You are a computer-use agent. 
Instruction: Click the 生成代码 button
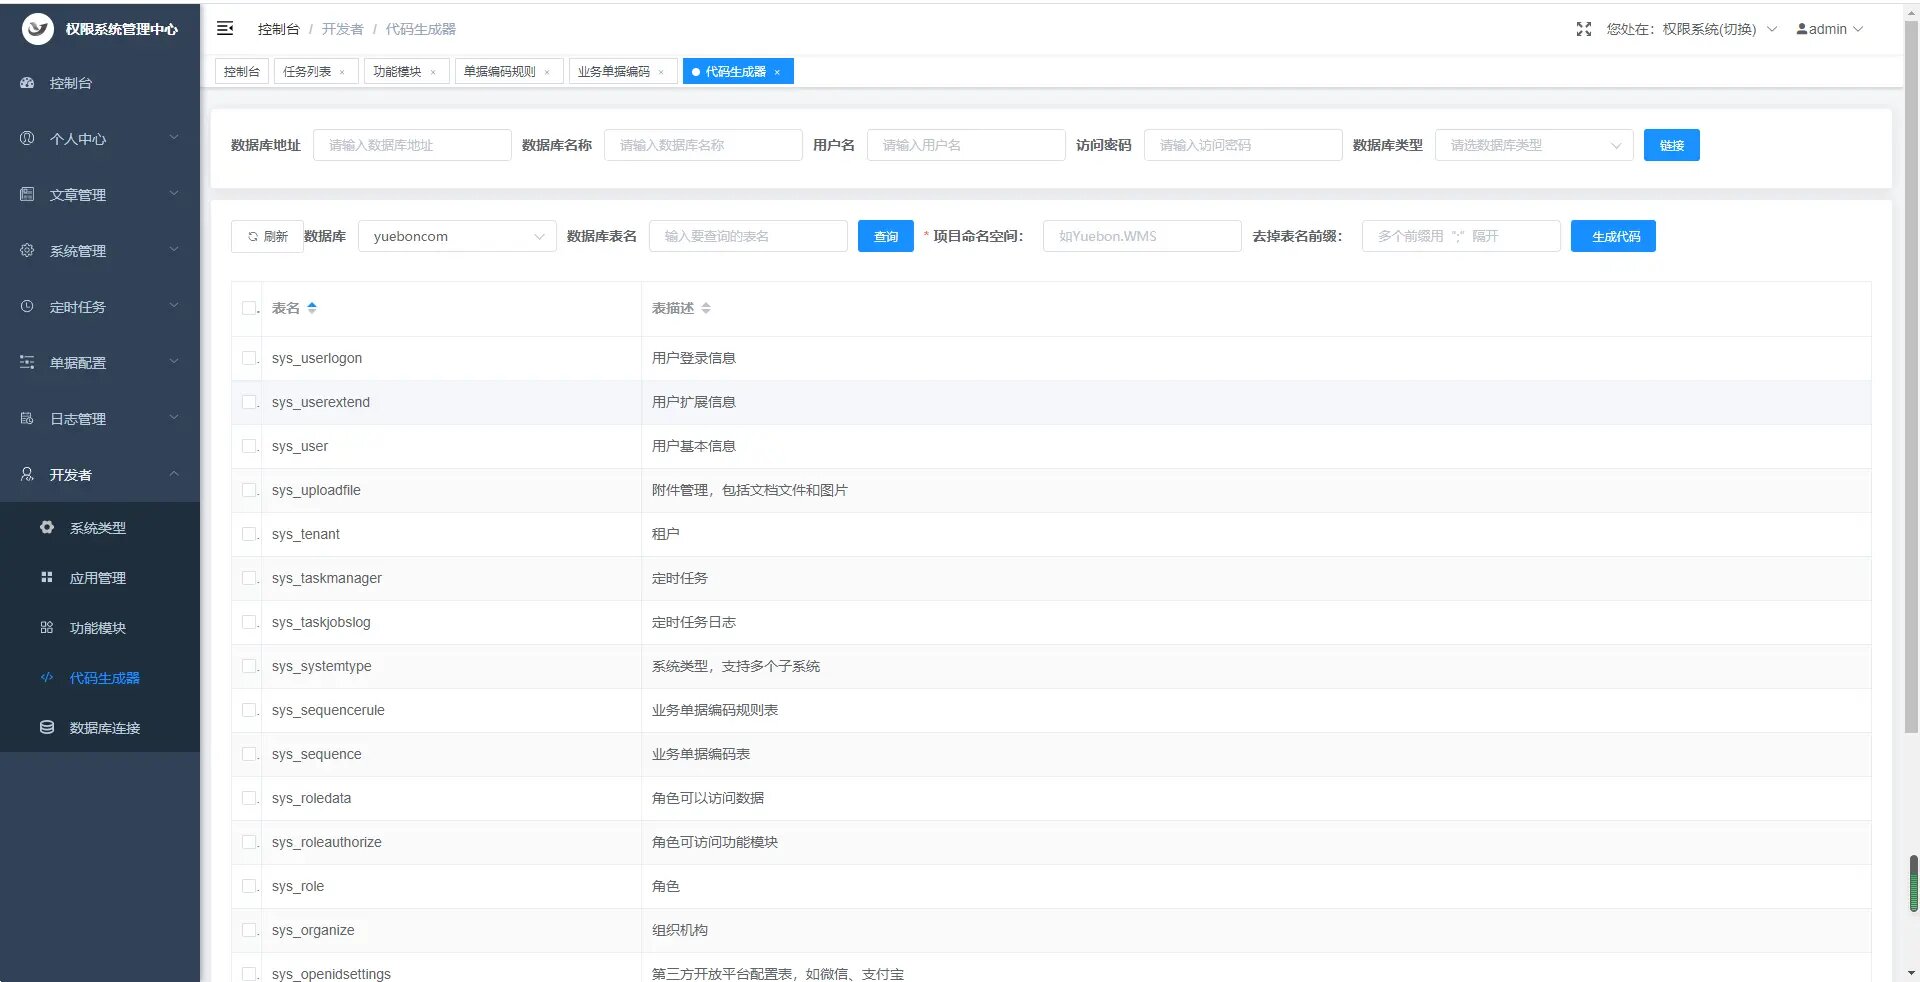pyautogui.click(x=1612, y=236)
